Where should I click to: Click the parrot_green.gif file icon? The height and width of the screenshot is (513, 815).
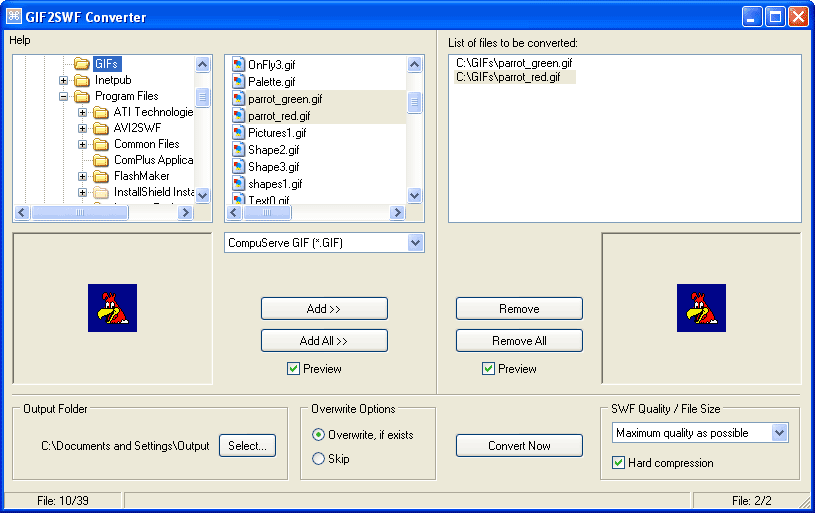tap(238, 99)
